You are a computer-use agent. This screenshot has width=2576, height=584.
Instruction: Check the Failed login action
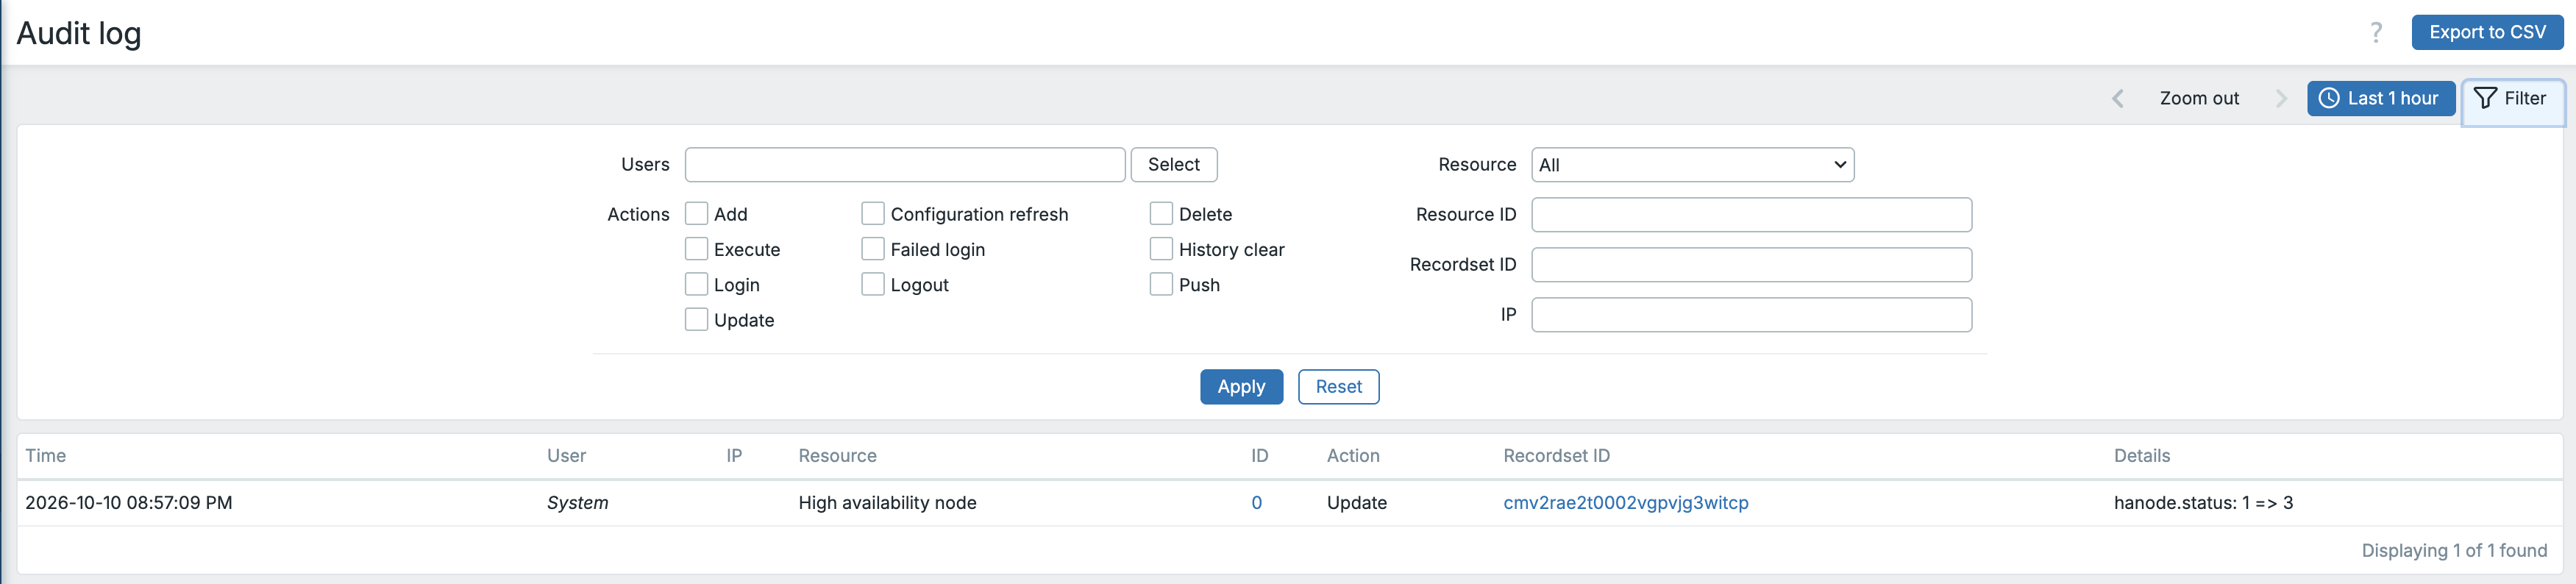(873, 249)
